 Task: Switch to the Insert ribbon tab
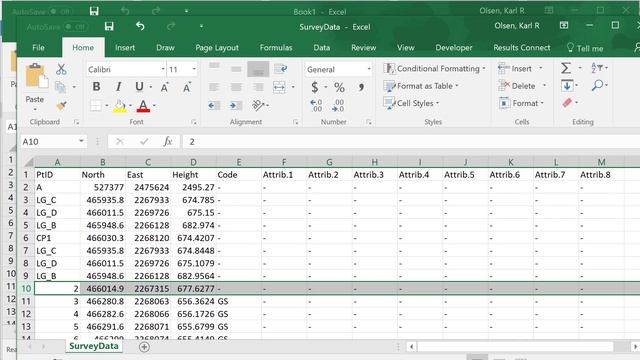tap(125, 48)
